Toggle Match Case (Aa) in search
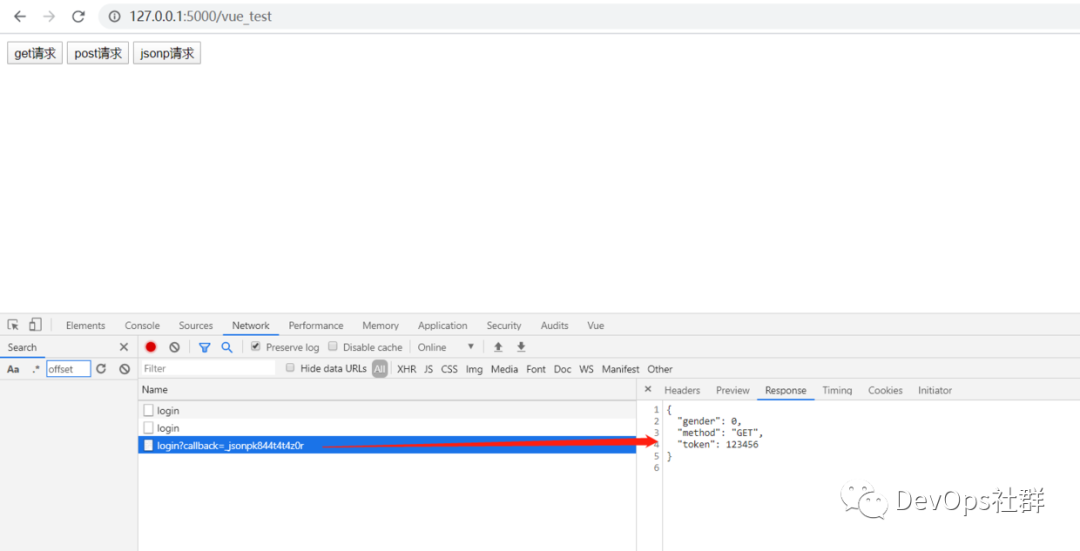 13,369
